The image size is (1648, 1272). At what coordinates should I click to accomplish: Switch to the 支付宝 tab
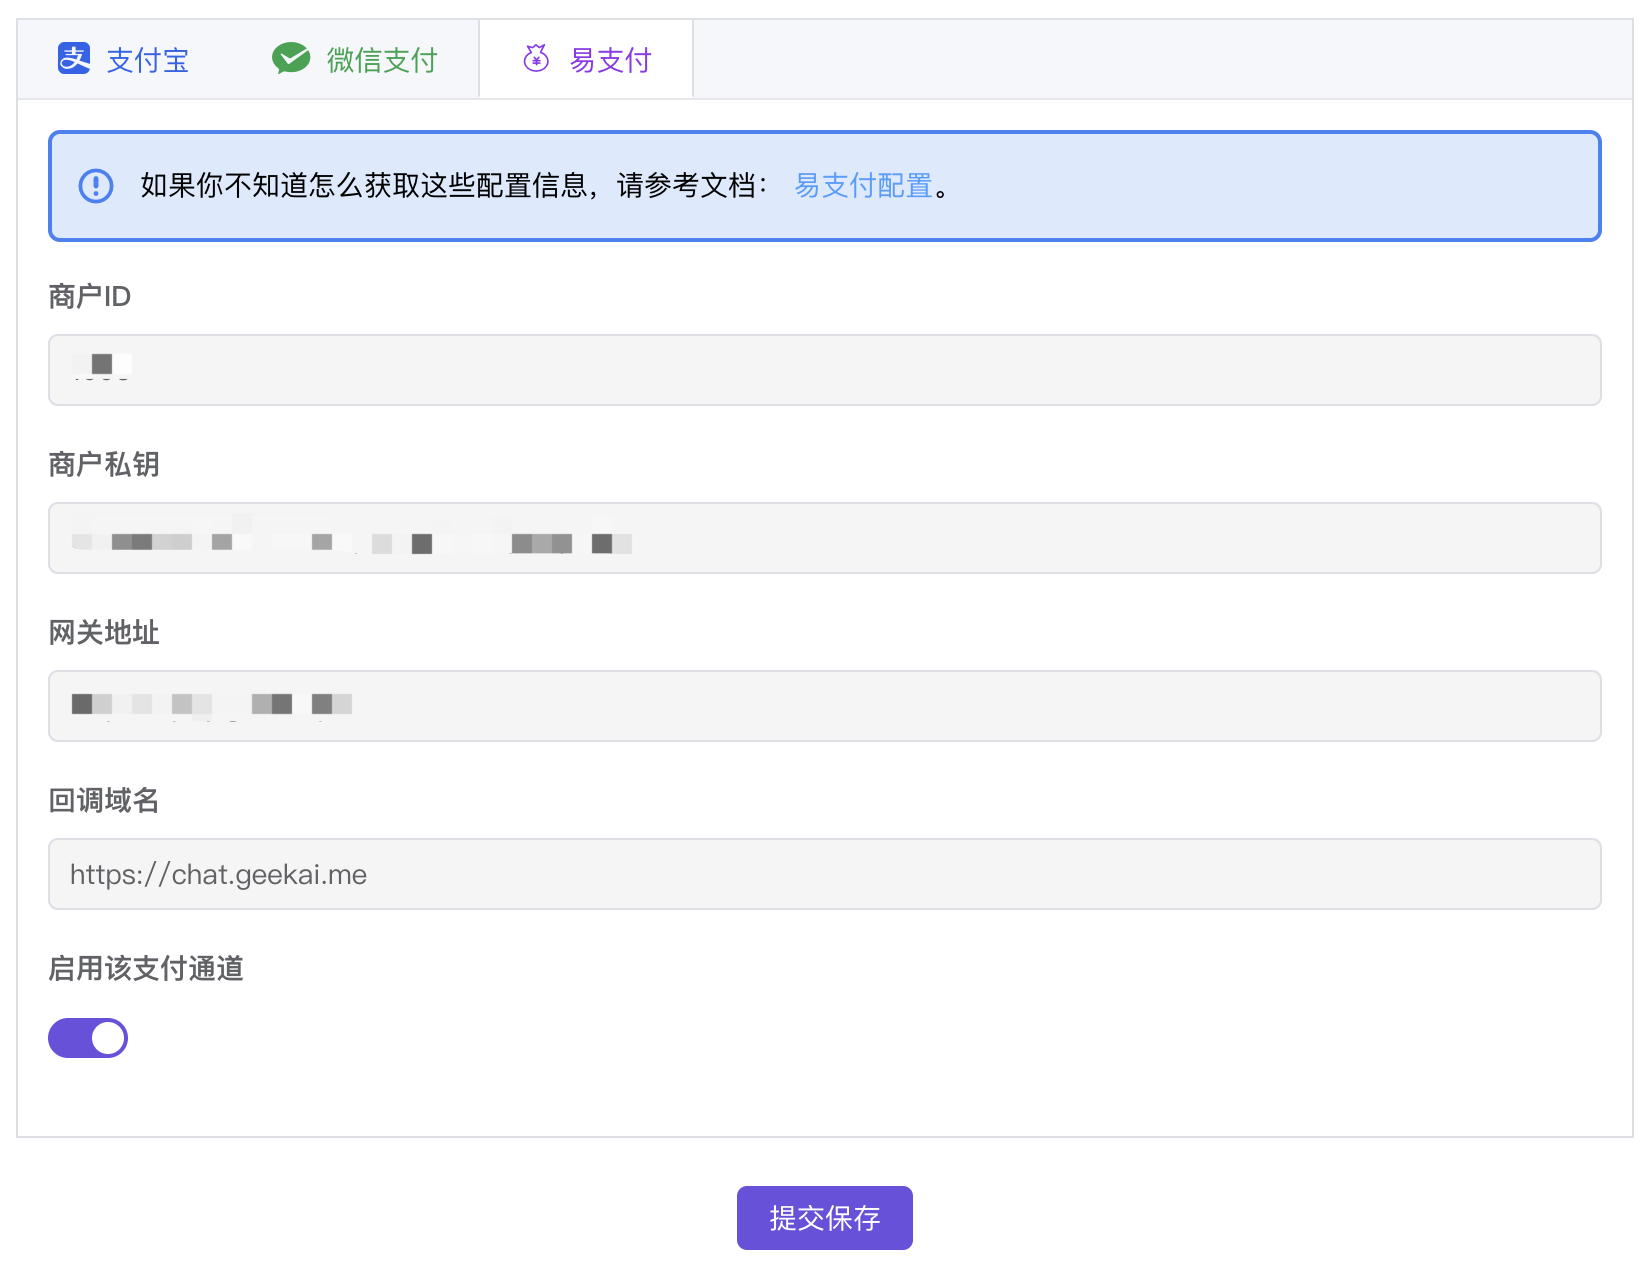click(123, 59)
